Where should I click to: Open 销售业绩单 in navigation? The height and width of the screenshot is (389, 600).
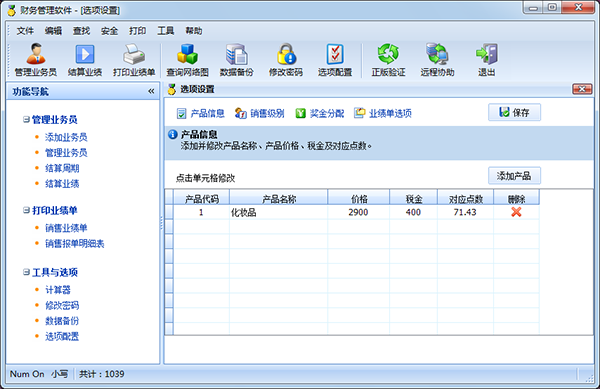click(x=66, y=228)
